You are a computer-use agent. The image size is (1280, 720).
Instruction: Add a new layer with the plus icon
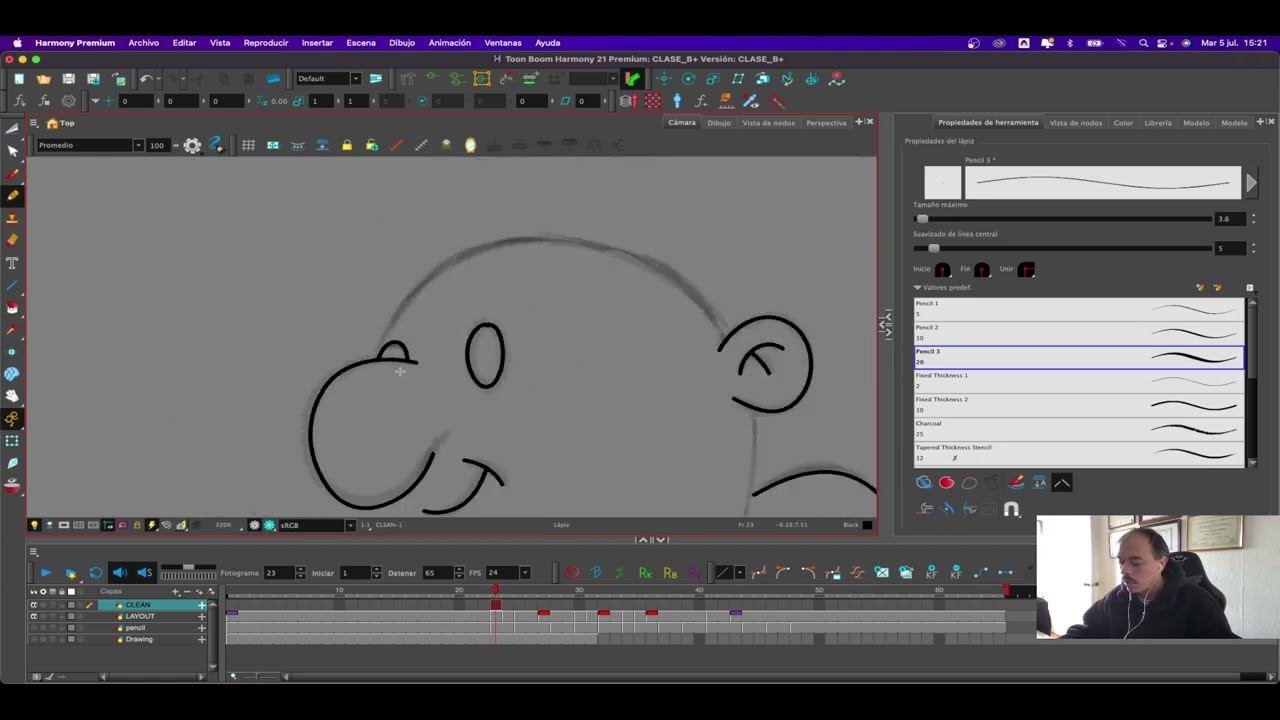176,591
